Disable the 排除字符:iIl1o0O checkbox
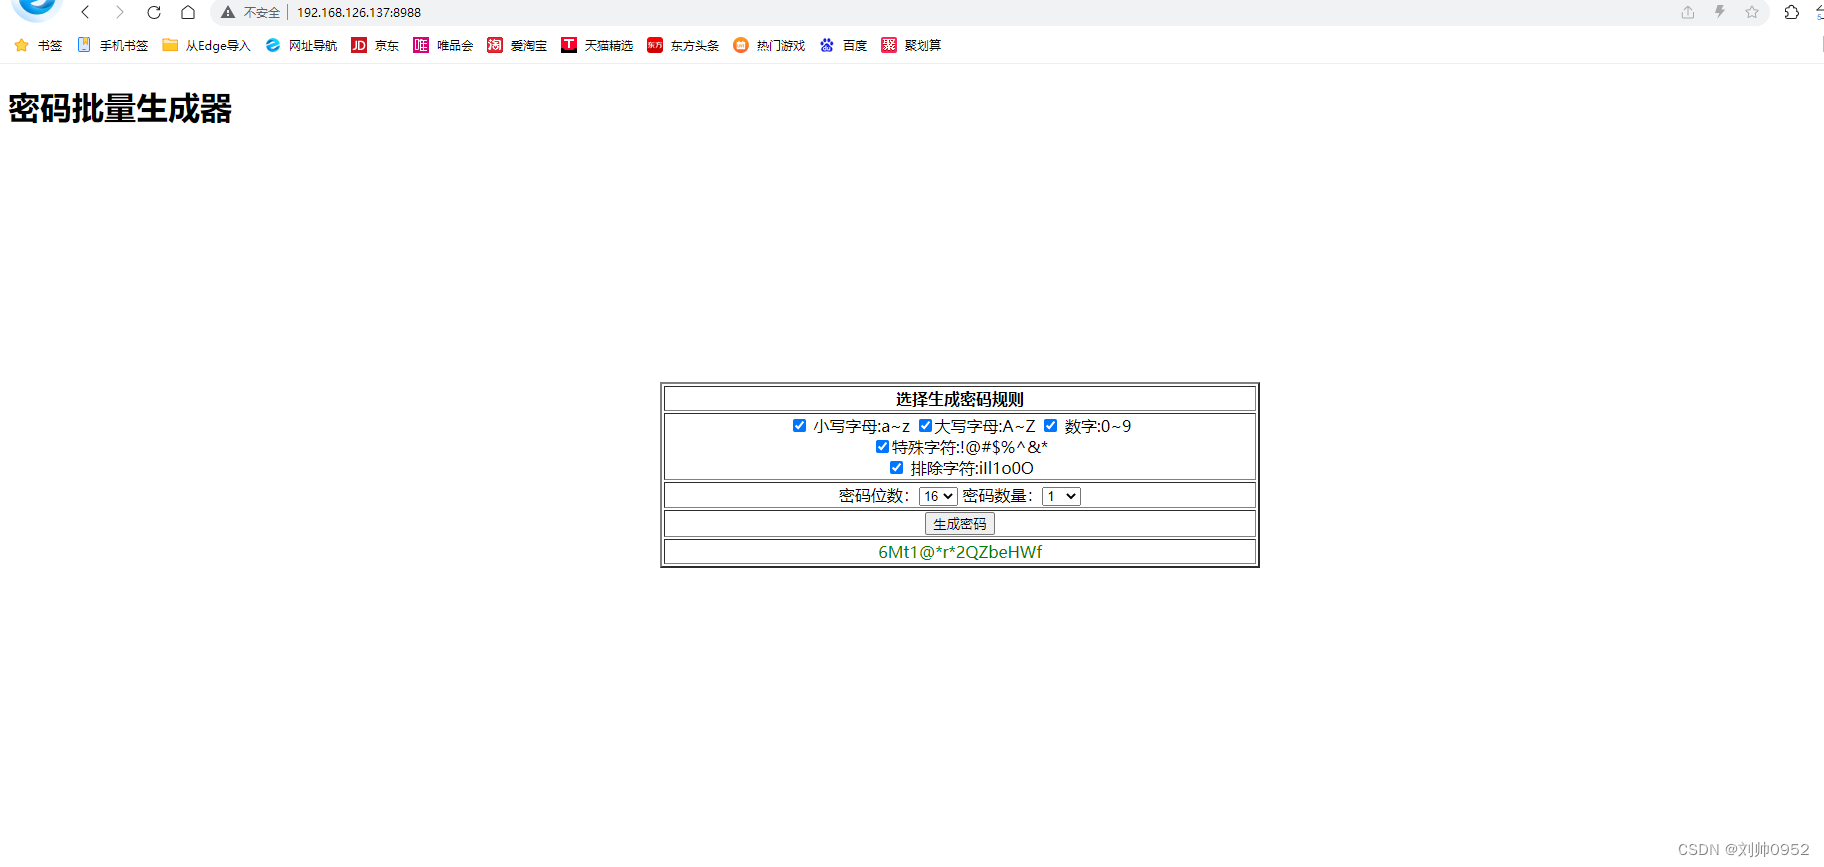 [x=896, y=468]
